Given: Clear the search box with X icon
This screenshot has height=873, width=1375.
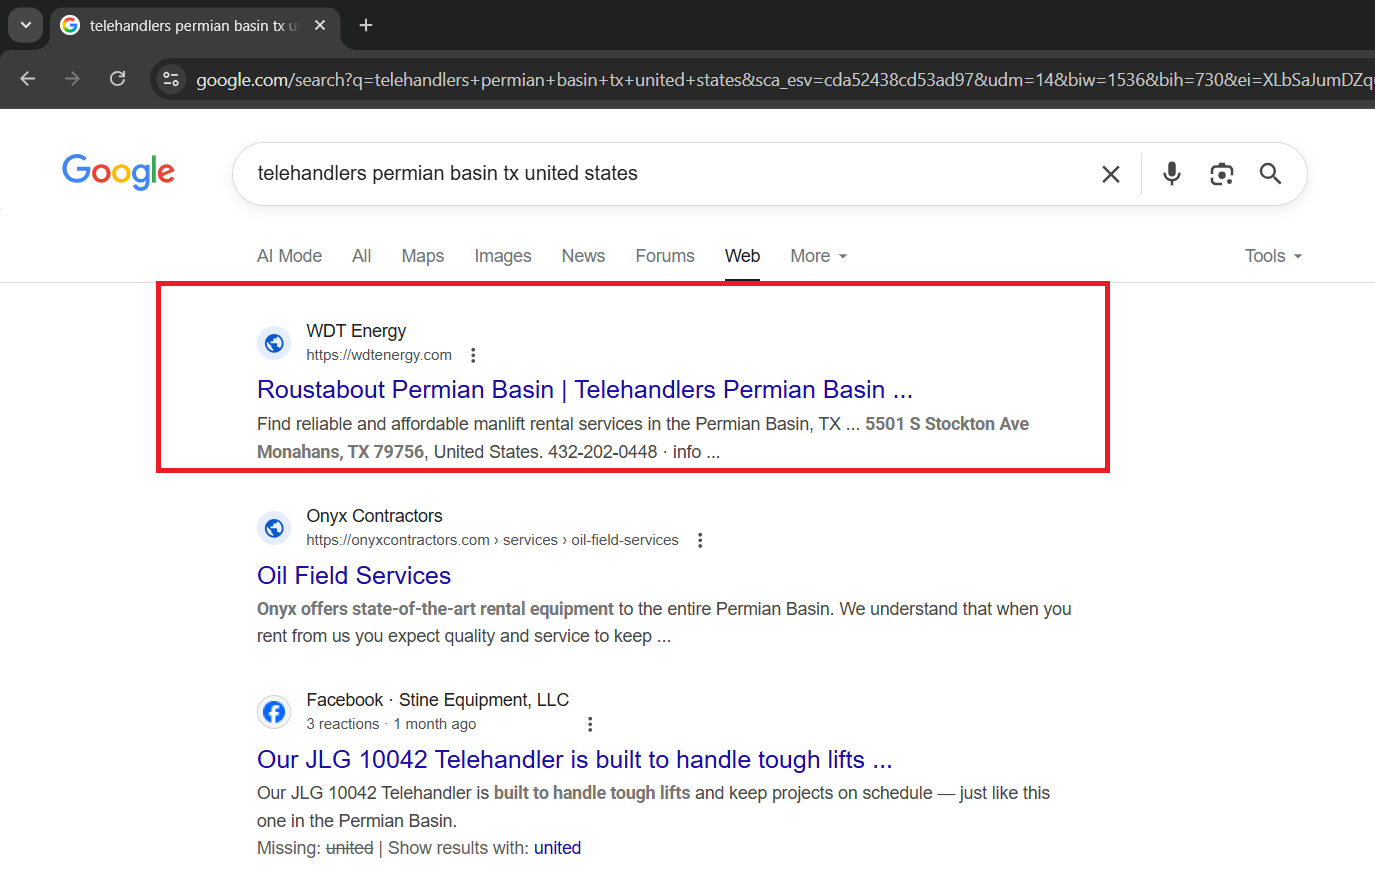Looking at the screenshot, I should click(1110, 174).
